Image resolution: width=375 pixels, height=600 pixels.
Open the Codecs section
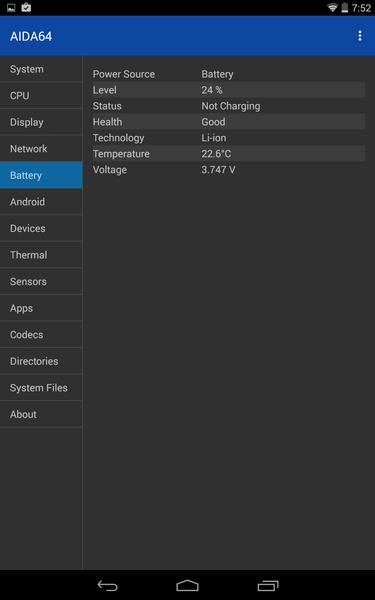tap(41, 334)
